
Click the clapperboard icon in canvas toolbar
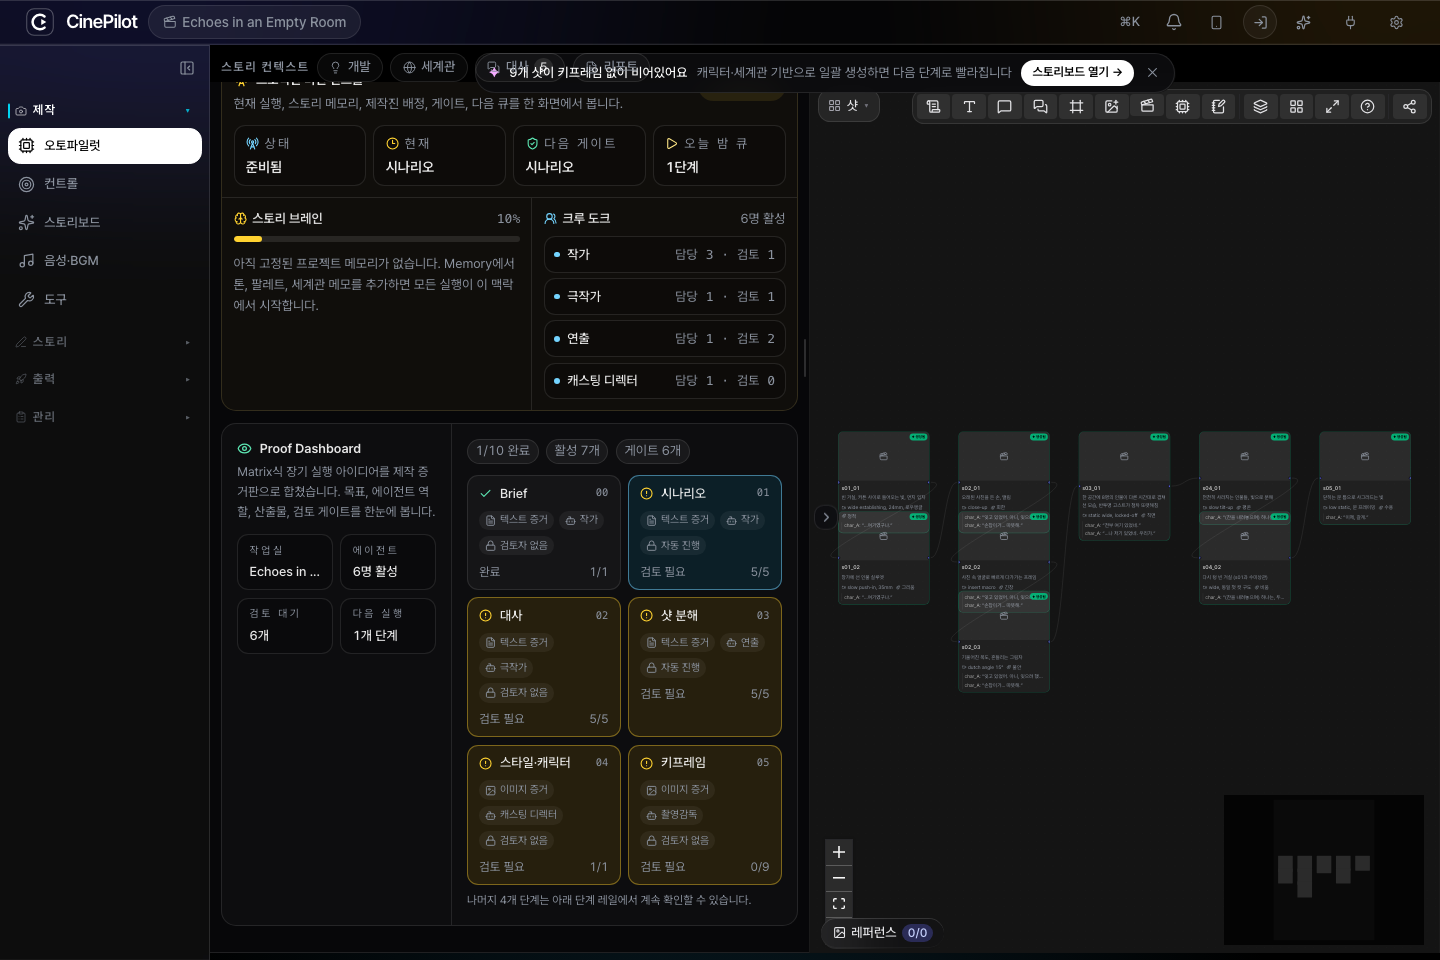pyautogui.click(x=1147, y=106)
